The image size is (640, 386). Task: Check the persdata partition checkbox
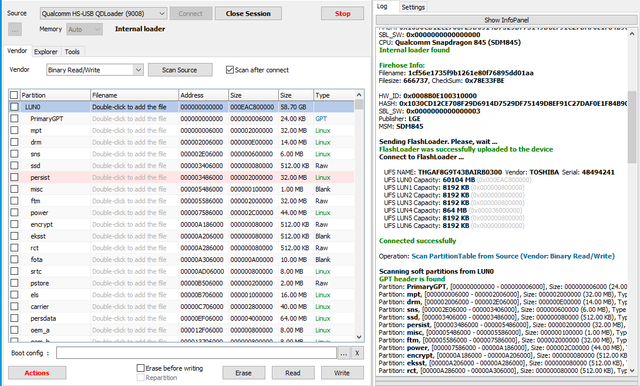[14, 318]
